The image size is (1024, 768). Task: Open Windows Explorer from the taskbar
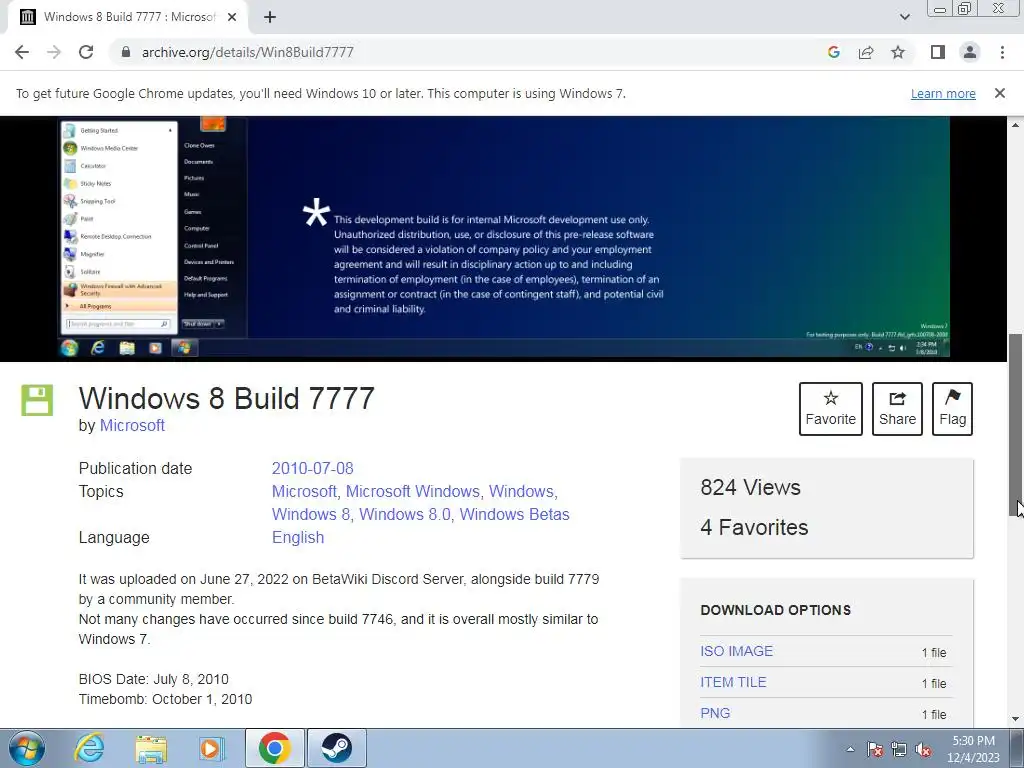[151, 749]
